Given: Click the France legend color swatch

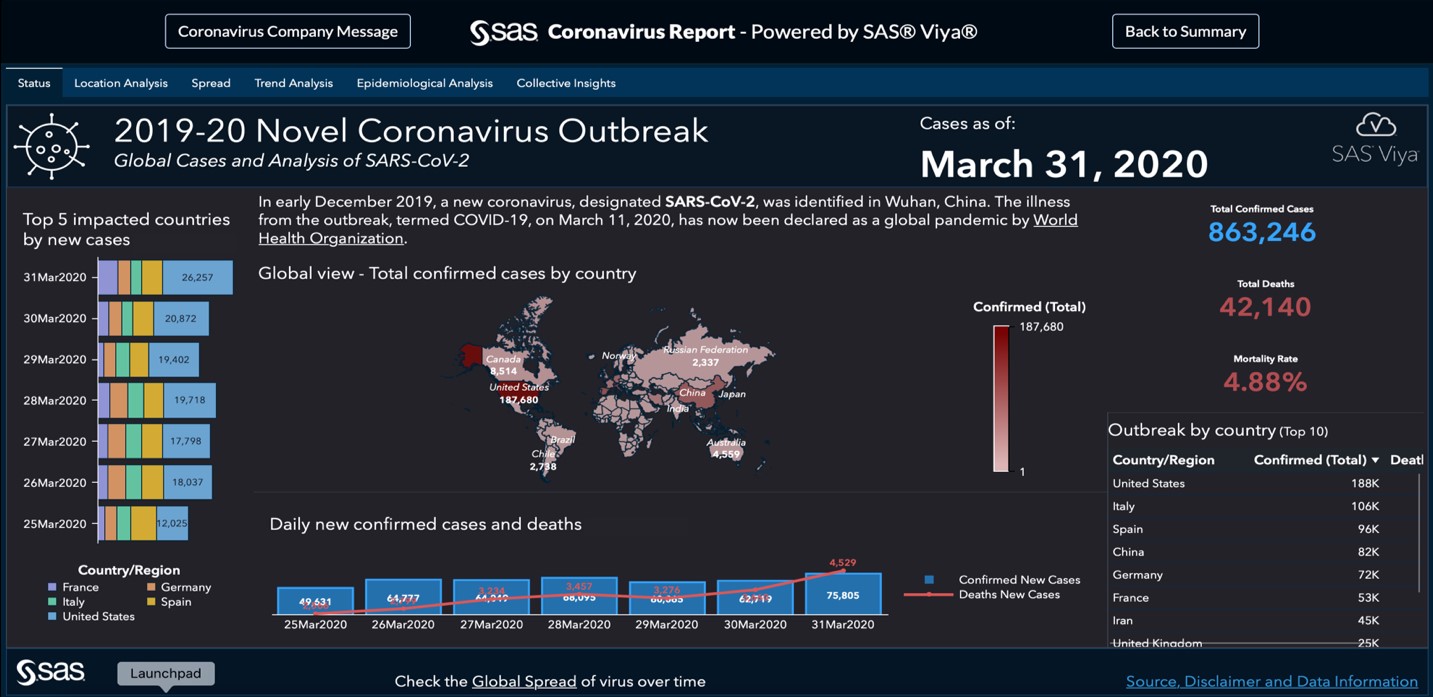Looking at the screenshot, I should (x=52, y=587).
